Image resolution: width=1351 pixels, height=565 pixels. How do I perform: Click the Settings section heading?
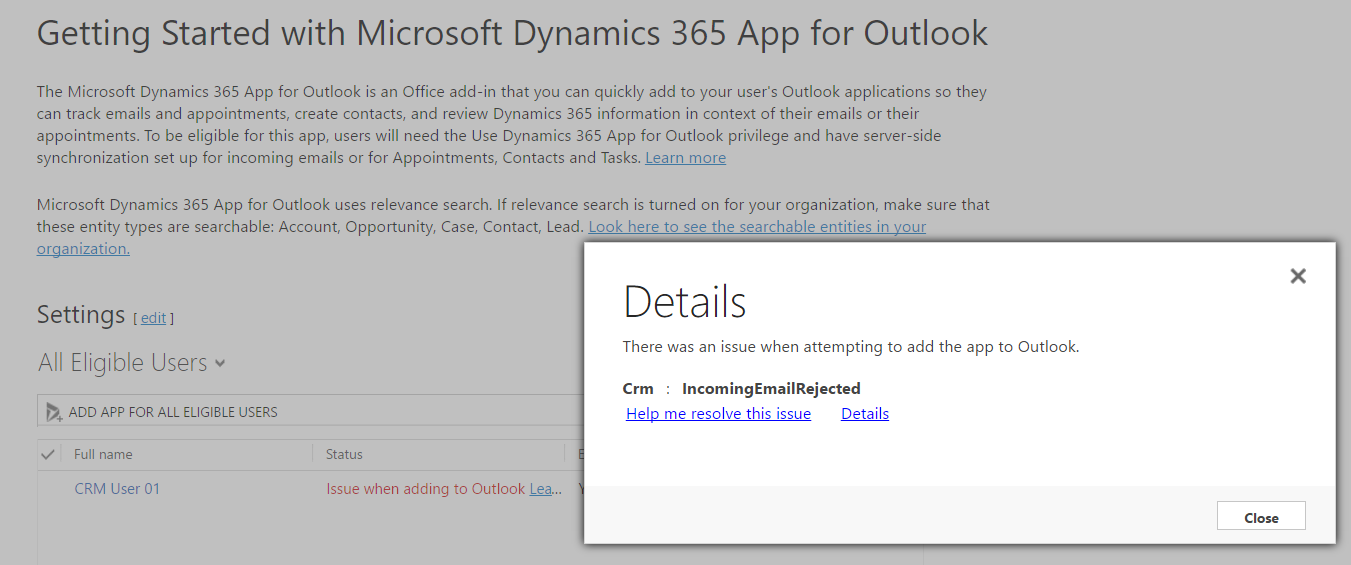point(81,315)
